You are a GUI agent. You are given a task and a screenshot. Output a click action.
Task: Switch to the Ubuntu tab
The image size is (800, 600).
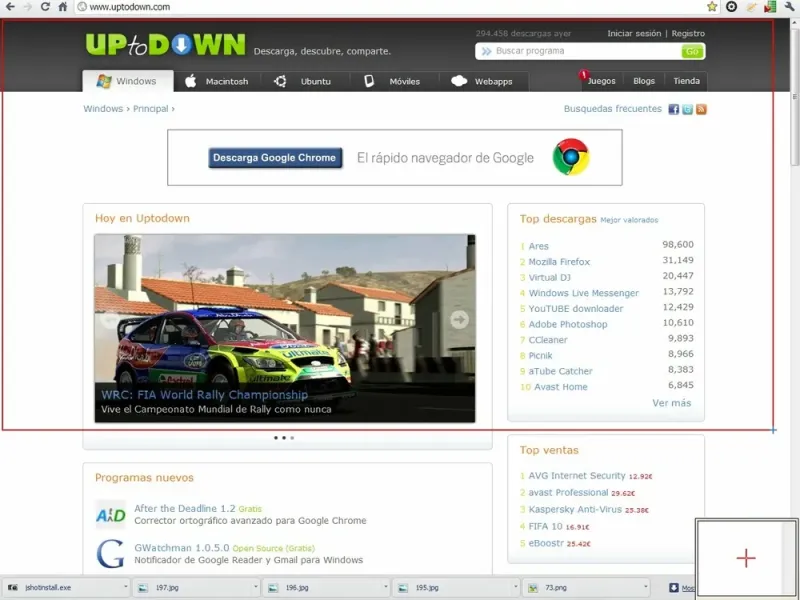(x=305, y=81)
